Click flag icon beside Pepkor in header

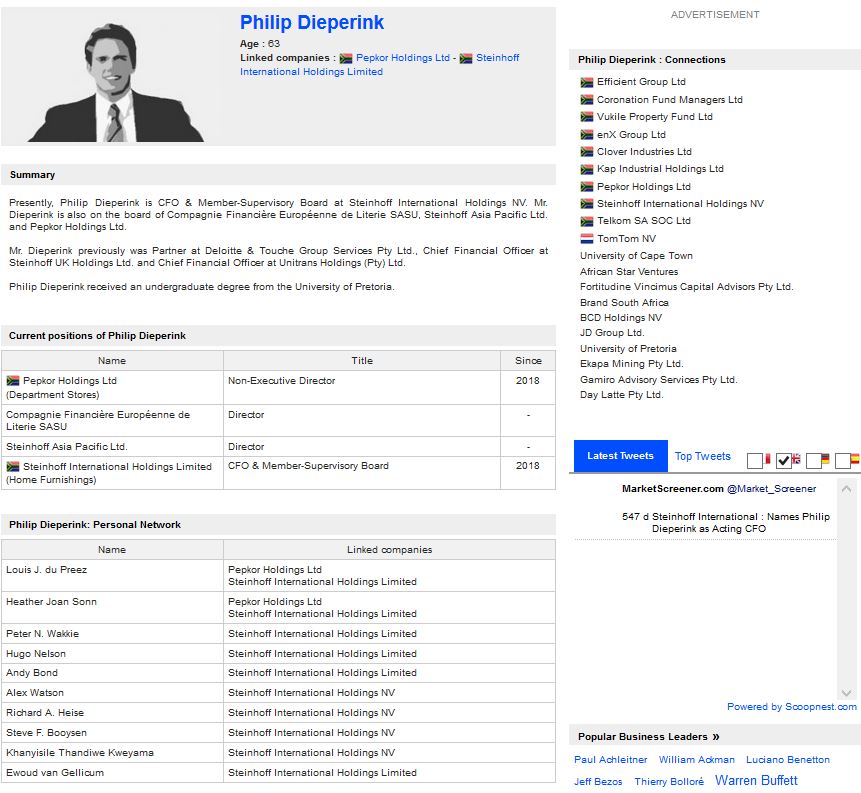[x=346, y=58]
